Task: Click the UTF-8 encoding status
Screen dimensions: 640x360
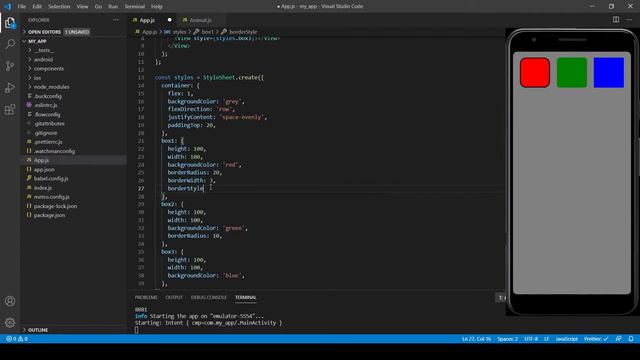Action: click(x=531, y=339)
